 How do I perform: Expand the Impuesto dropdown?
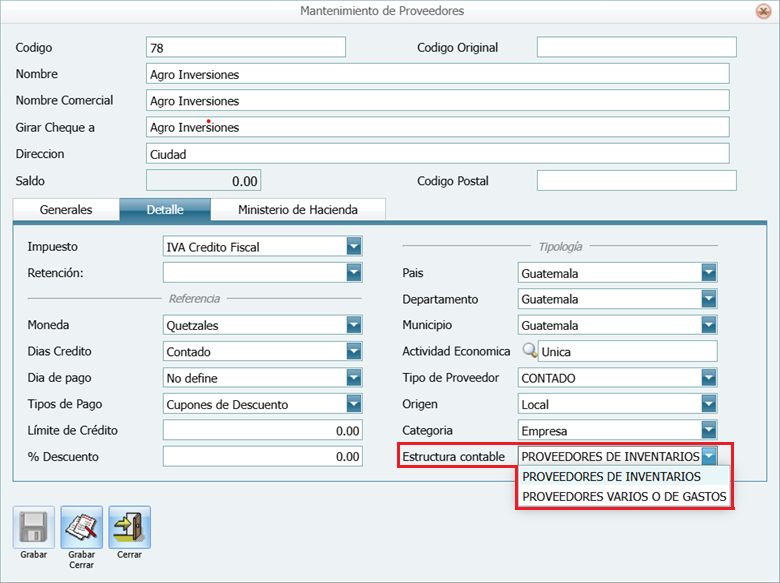pyautogui.click(x=354, y=246)
